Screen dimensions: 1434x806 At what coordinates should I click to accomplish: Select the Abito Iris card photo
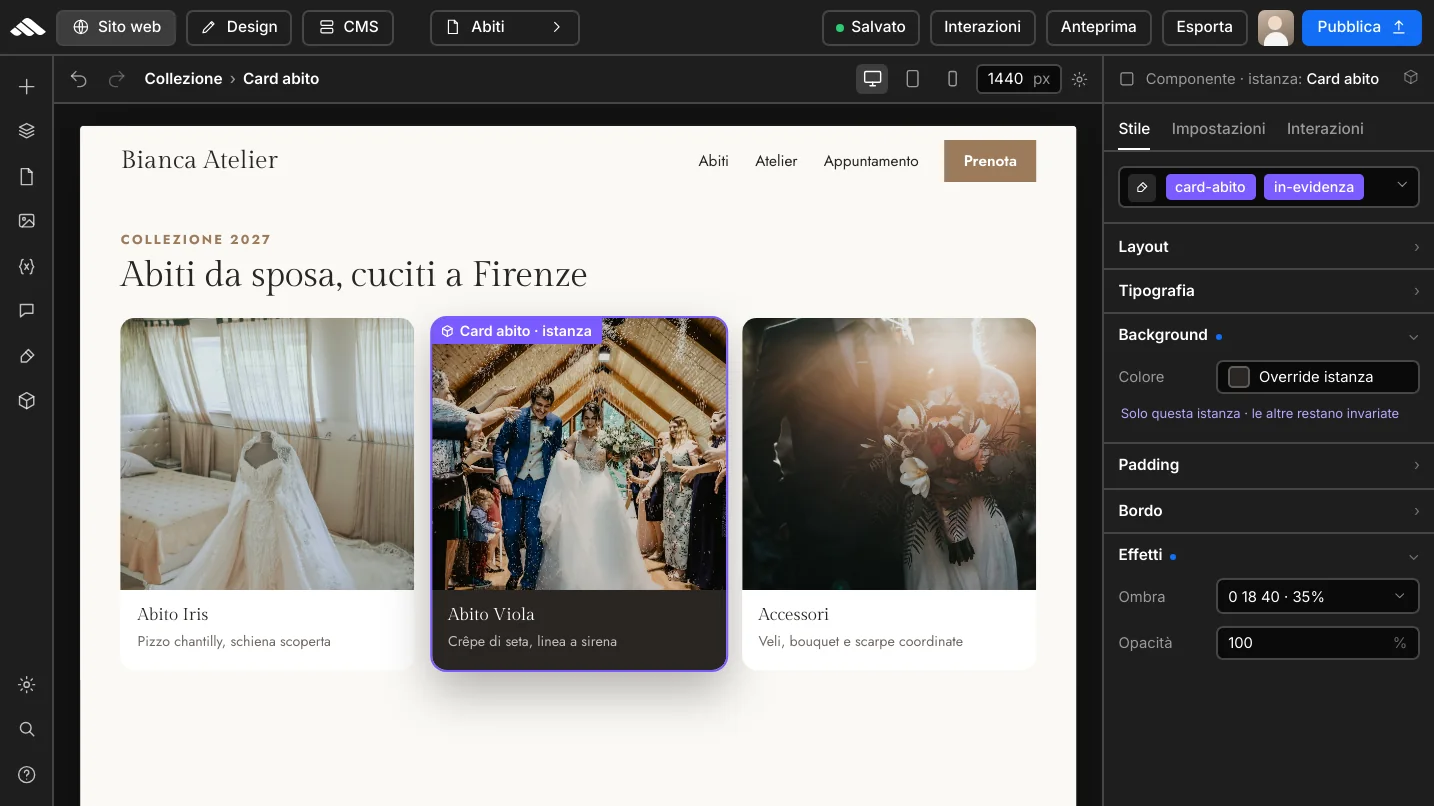tap(267, 454)
